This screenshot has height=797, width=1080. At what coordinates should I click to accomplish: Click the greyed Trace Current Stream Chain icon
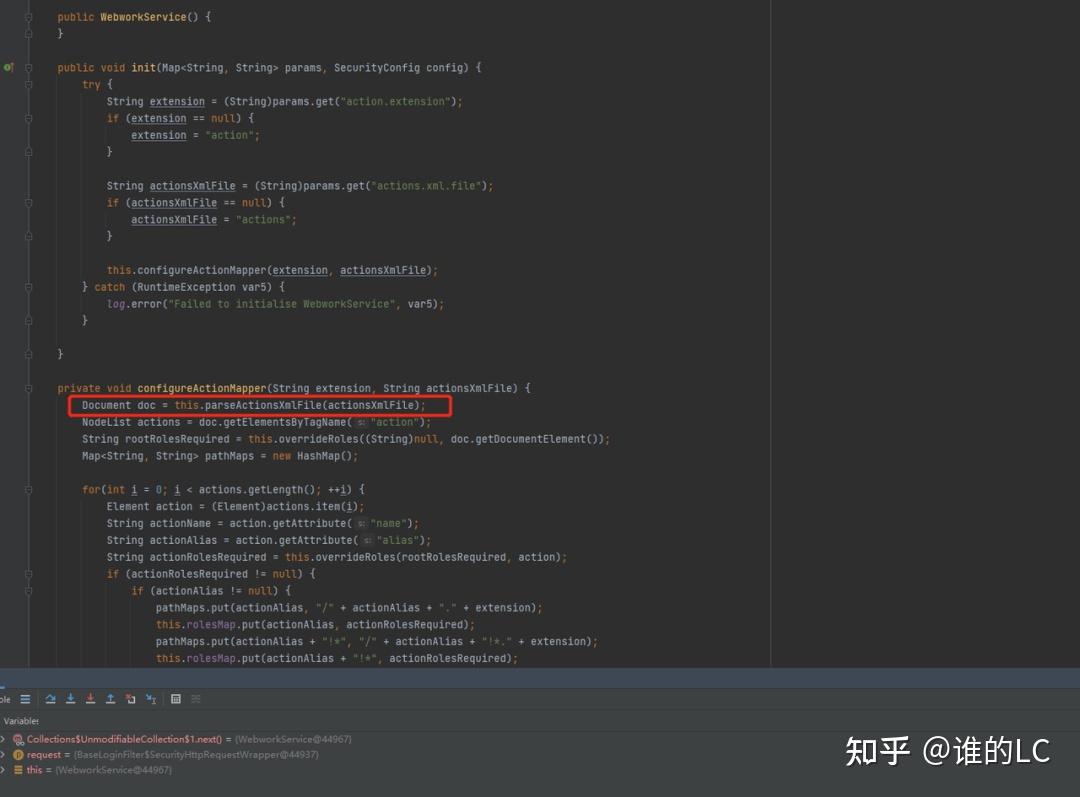point(196,699)
